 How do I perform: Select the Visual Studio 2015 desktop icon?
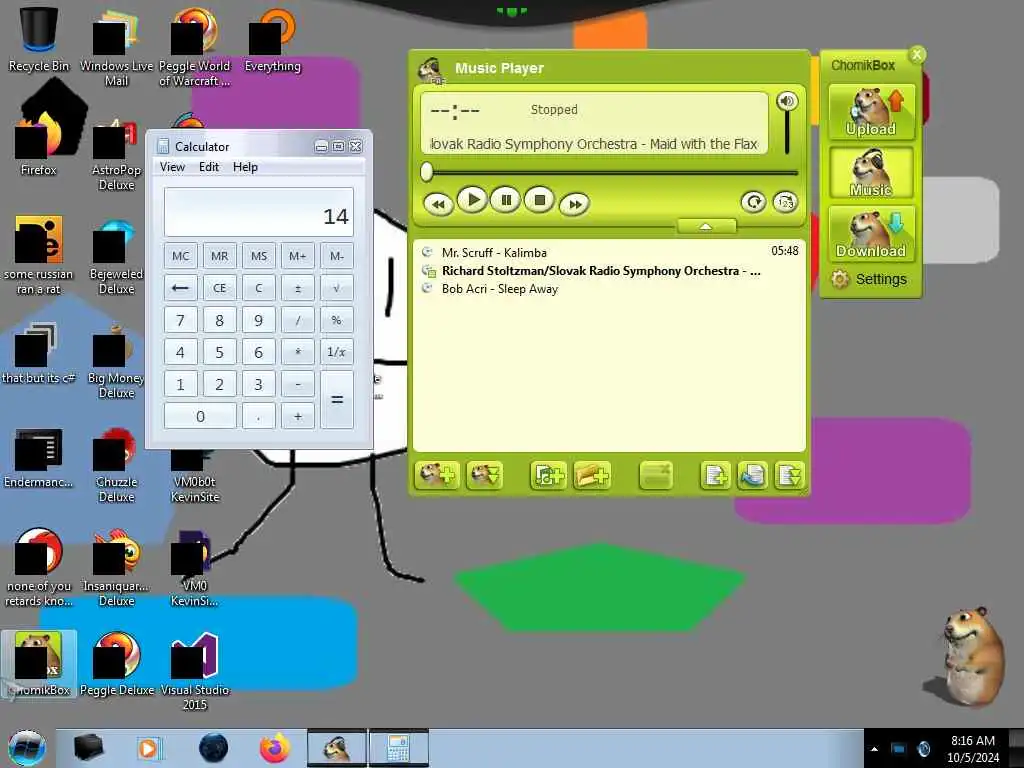195,670
